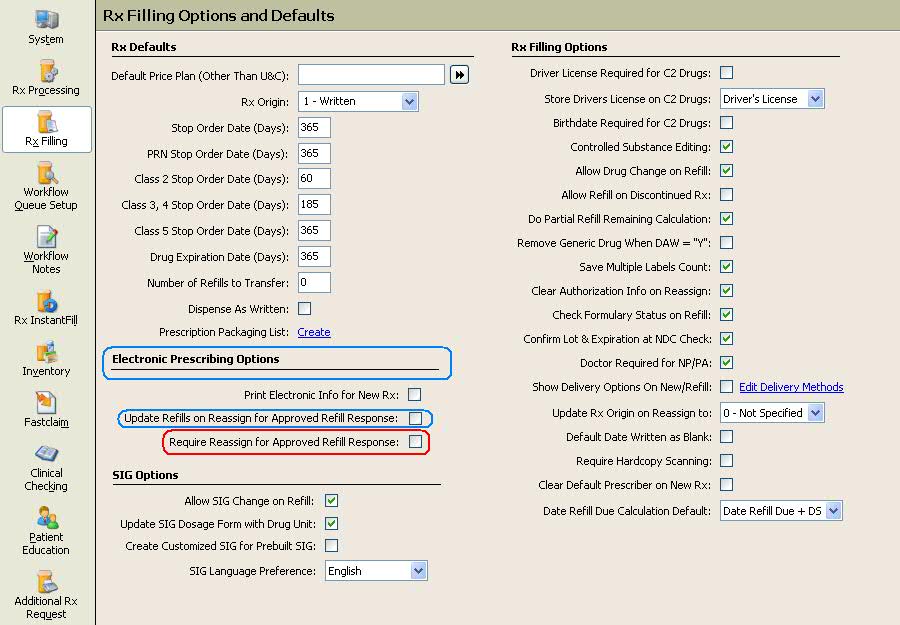900x625 pixels.
Task: Click the Class 2 Stop Order Date field
Action: 314,178
